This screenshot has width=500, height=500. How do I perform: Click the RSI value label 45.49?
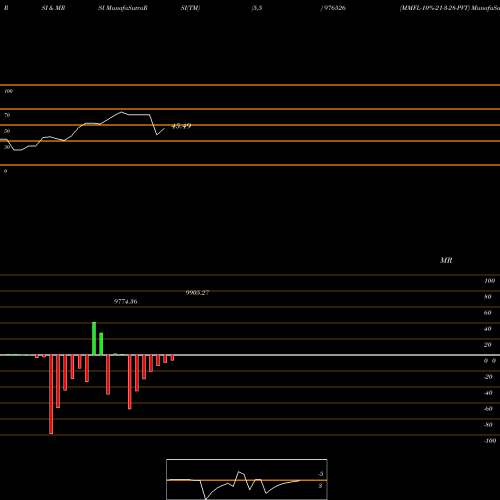pos(181,126)
